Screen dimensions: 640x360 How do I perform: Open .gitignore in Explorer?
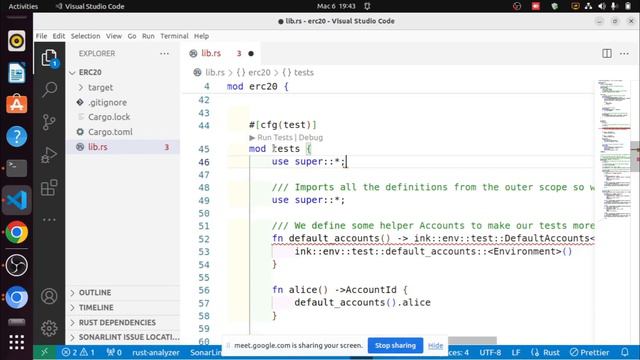(107, 102)
